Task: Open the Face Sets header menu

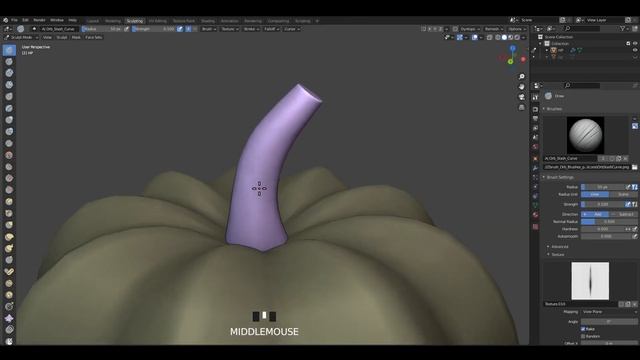Action: [93, 37]
